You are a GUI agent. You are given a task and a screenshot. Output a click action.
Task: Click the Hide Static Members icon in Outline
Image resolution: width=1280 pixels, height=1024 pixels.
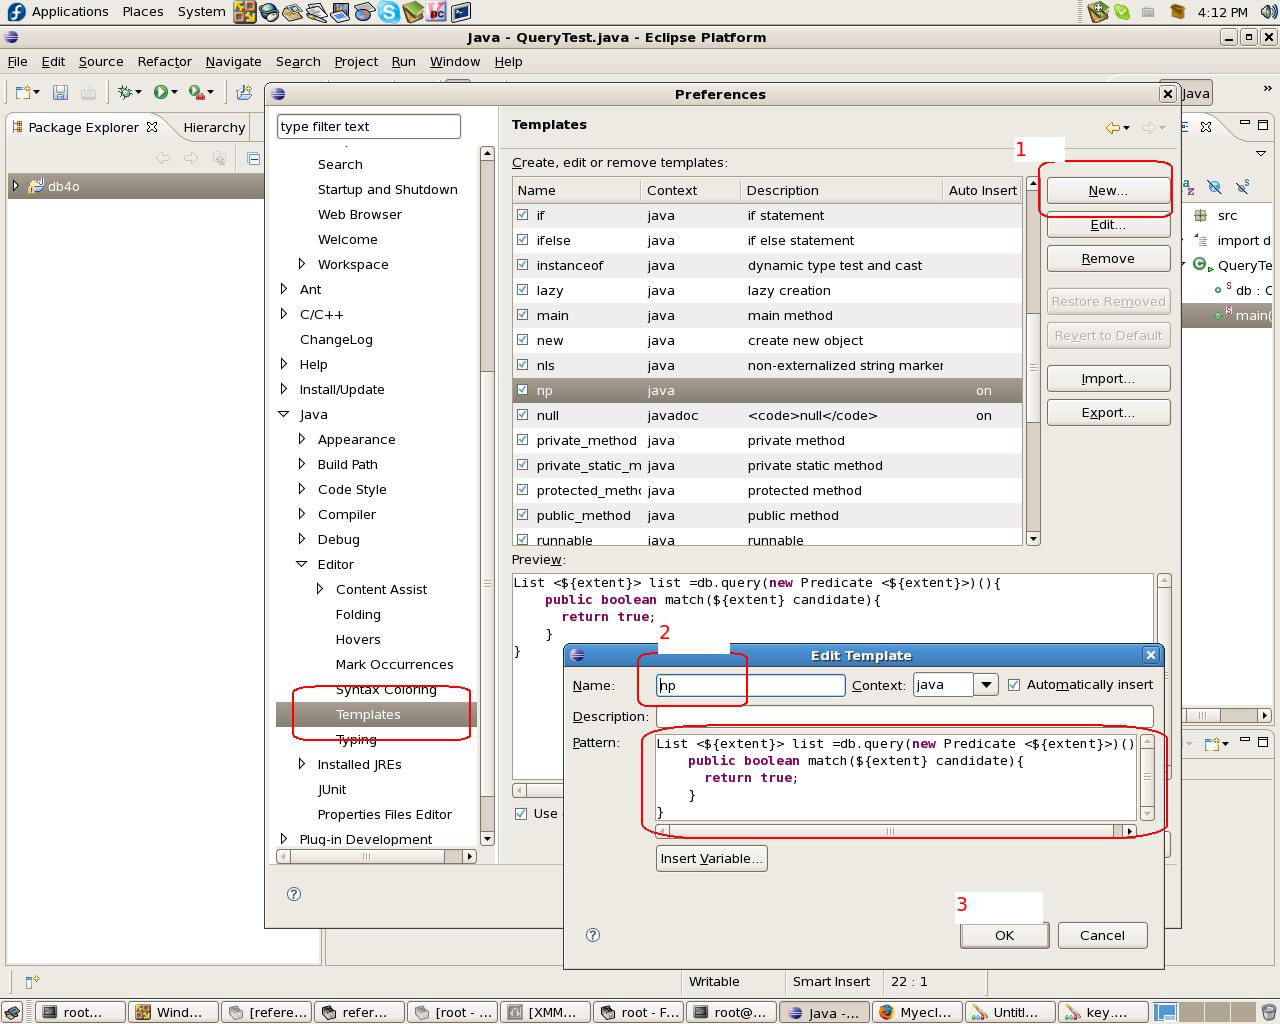point(1242,187)
